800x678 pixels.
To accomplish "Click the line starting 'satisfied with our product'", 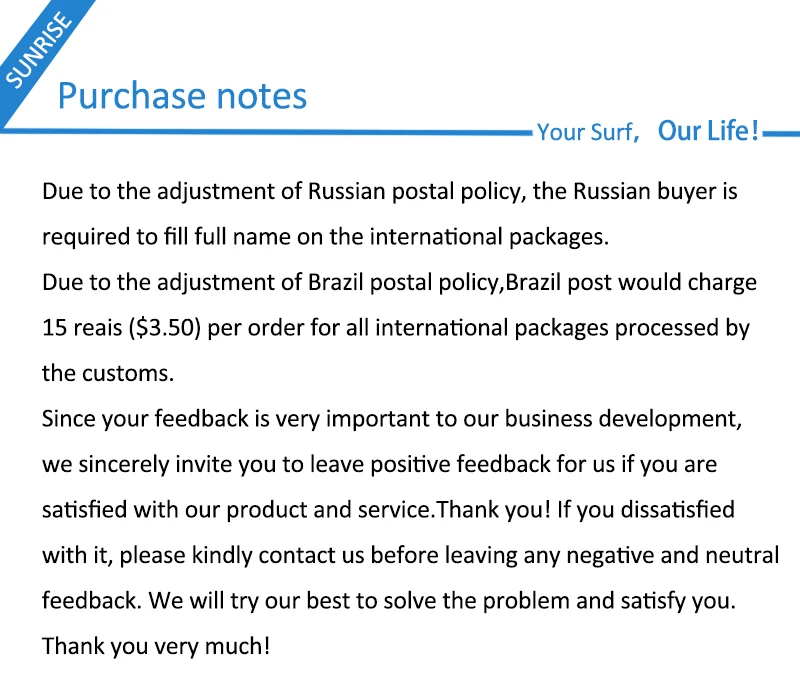I will click(388, 510).
